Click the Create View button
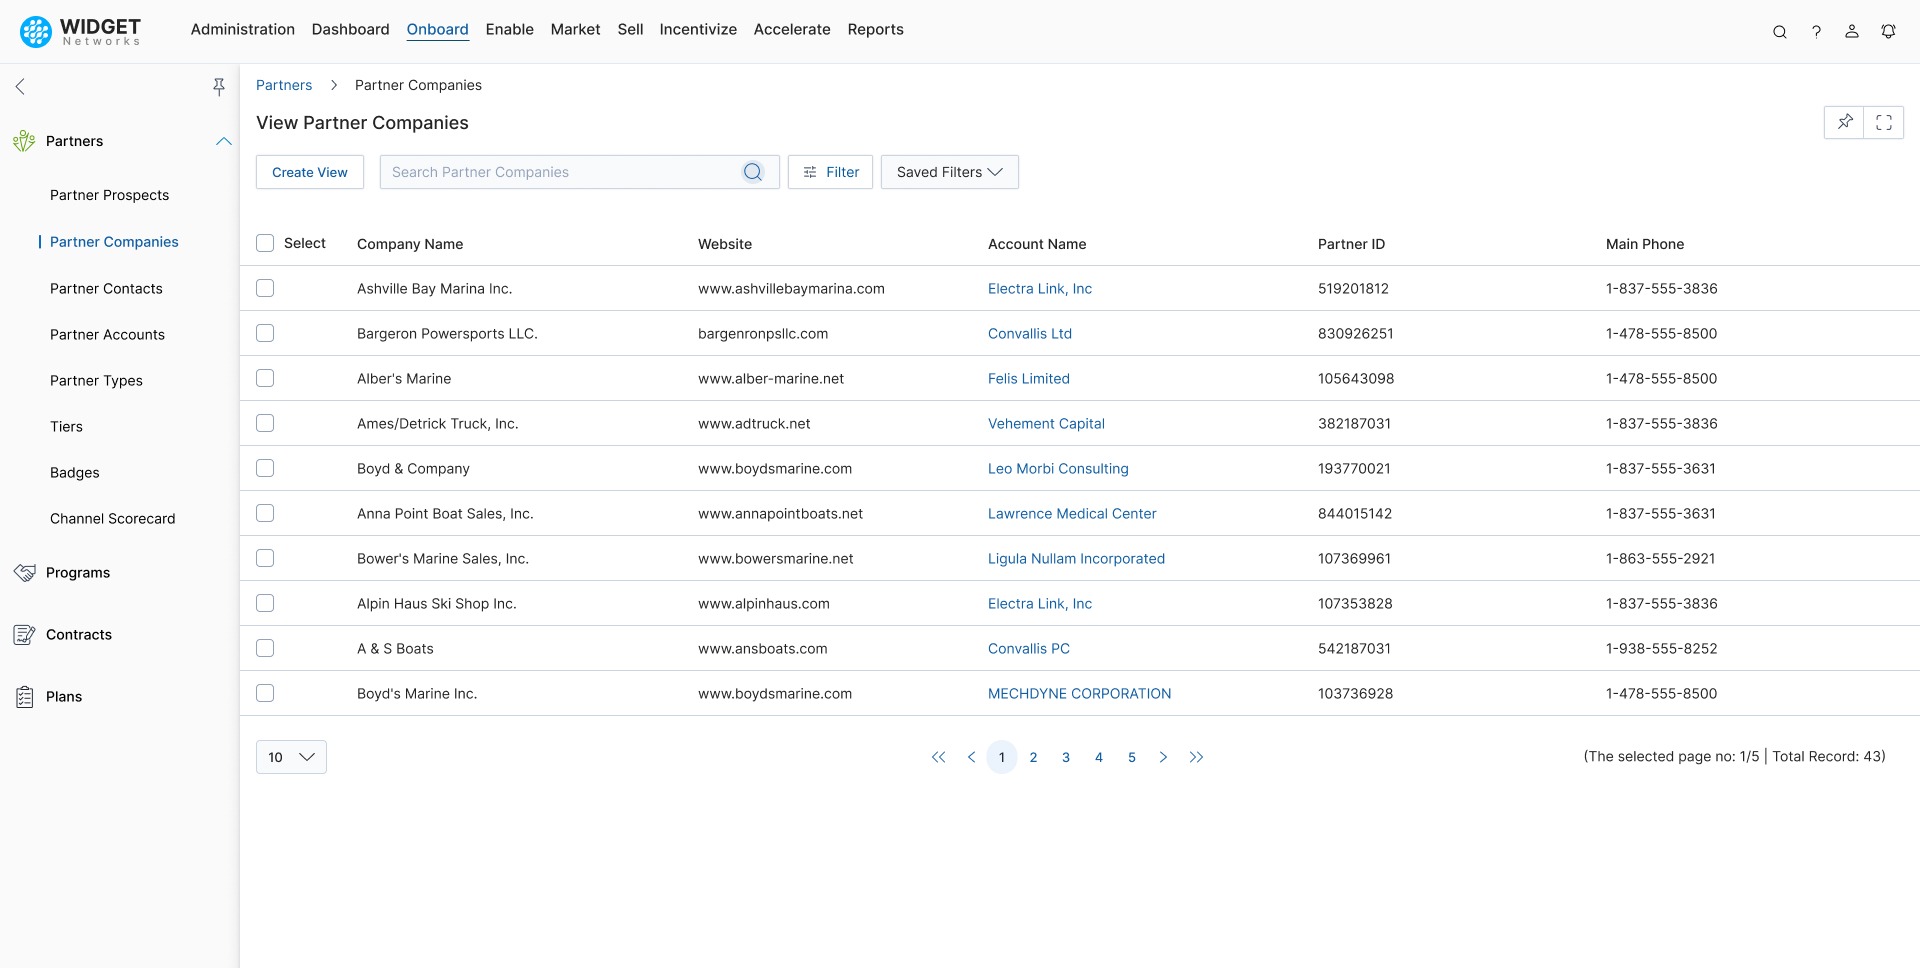The width and height of the screenshot is (1920, 968). click(310, 172)
